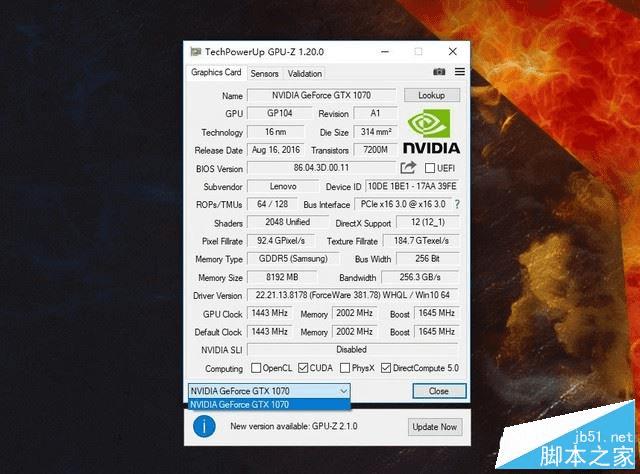Click the Bus Interface PCIe field
The width and height of the screenshot is (640, 474).
click(x=403, y=204)
